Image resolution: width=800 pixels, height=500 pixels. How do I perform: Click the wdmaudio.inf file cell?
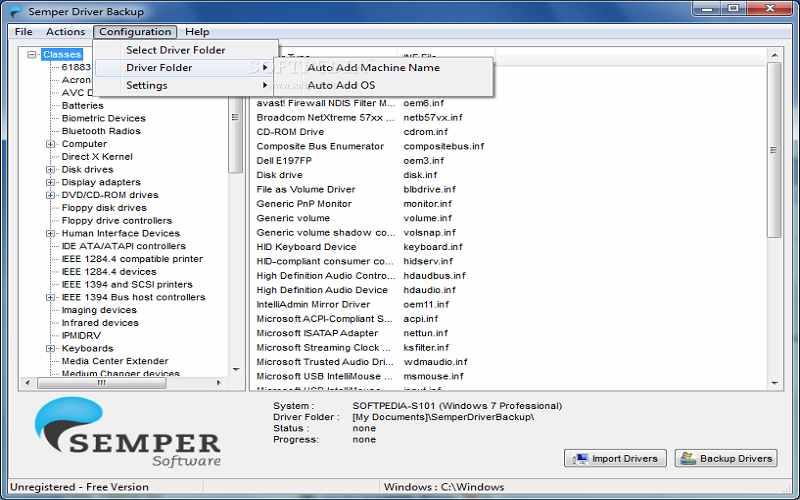tap(435, 362)
